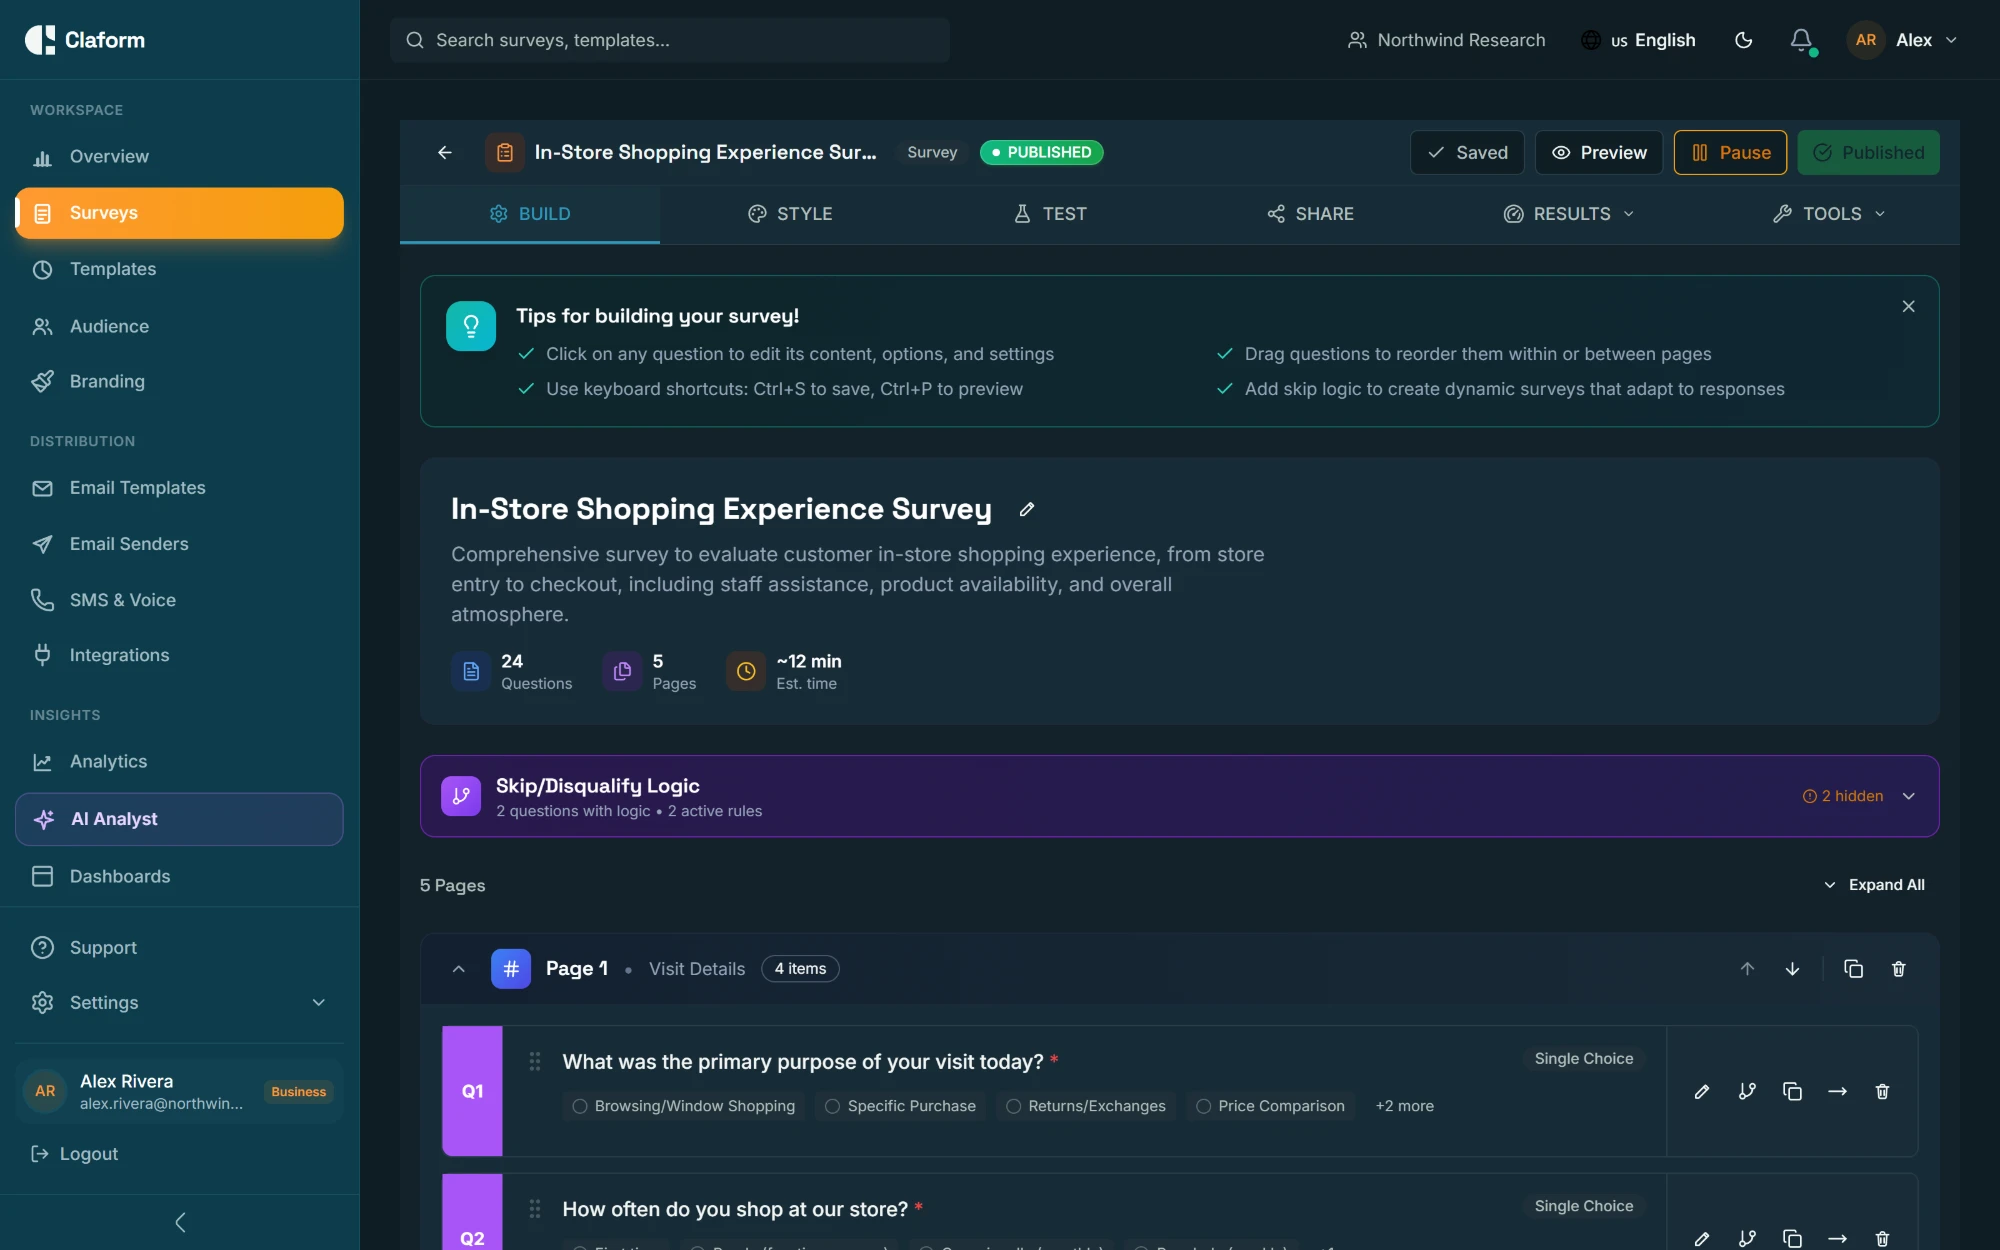Click the Support help icon
Image resolution: width=2000 pixels, height=1250 pixels.
pyautogui.click(x=42, y=948)
